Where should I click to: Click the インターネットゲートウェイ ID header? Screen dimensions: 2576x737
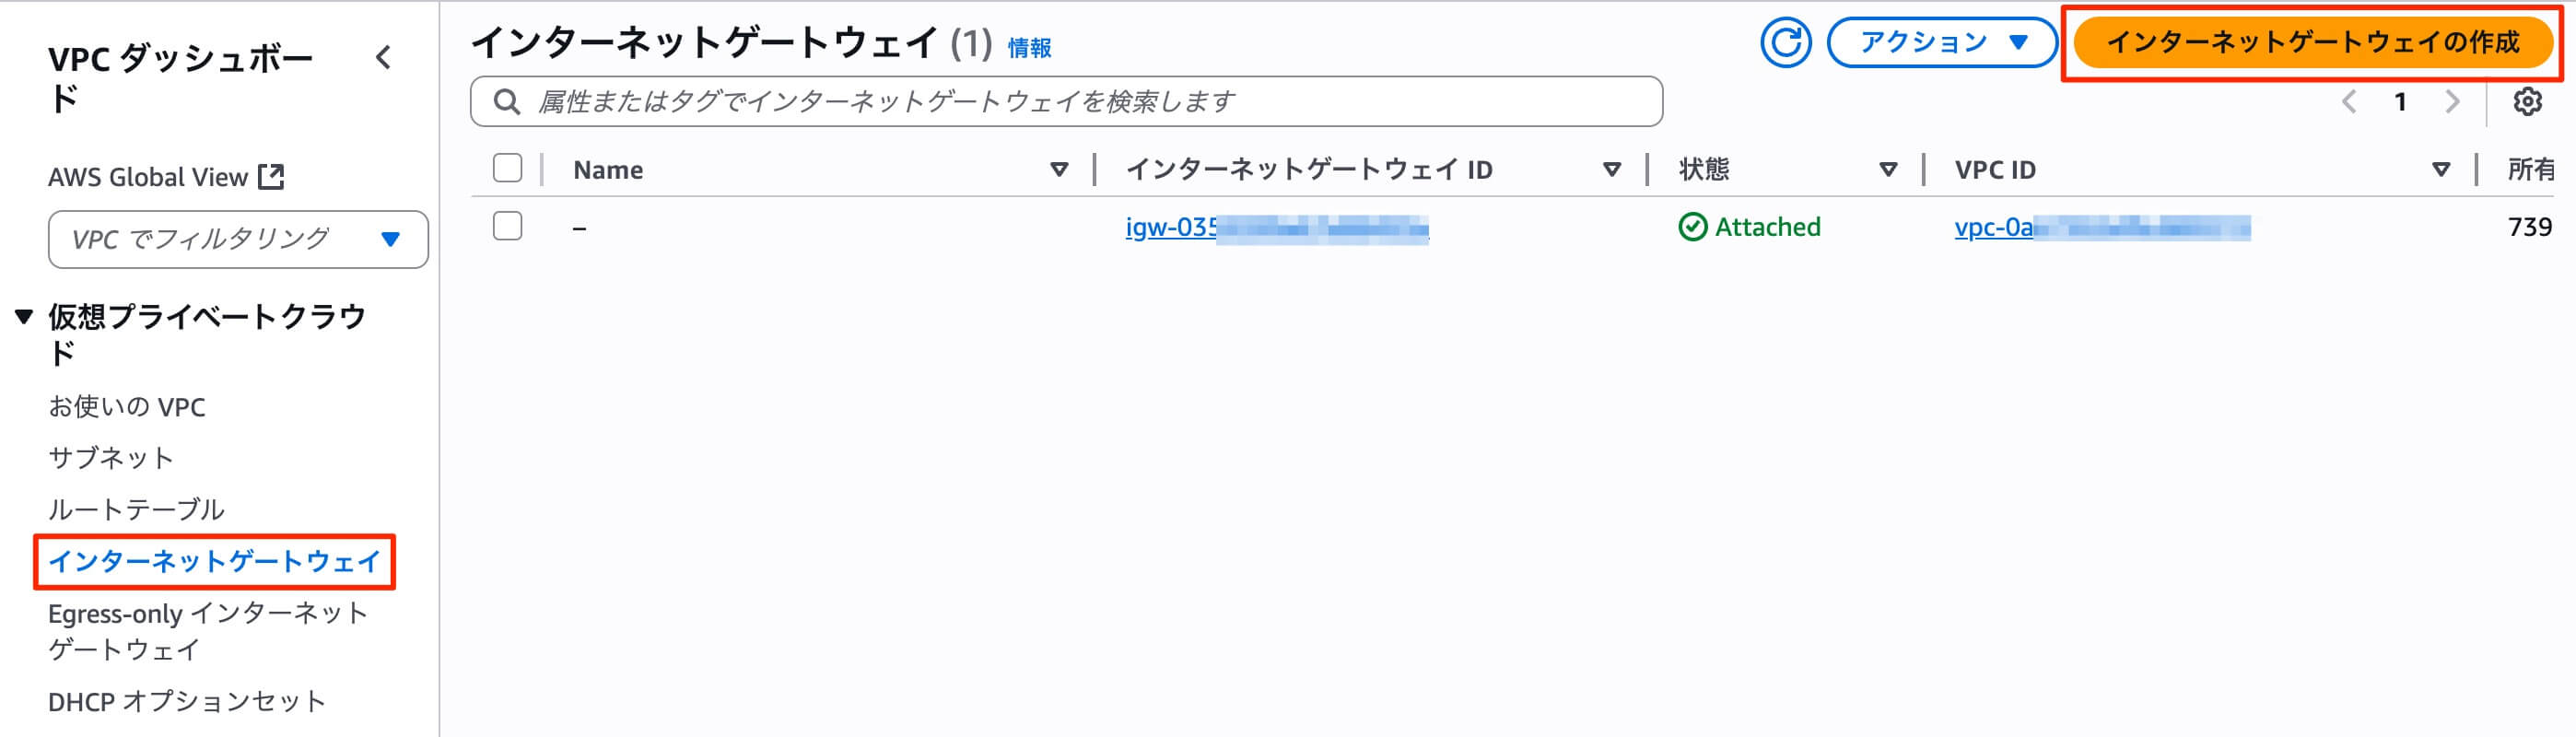1309,170
